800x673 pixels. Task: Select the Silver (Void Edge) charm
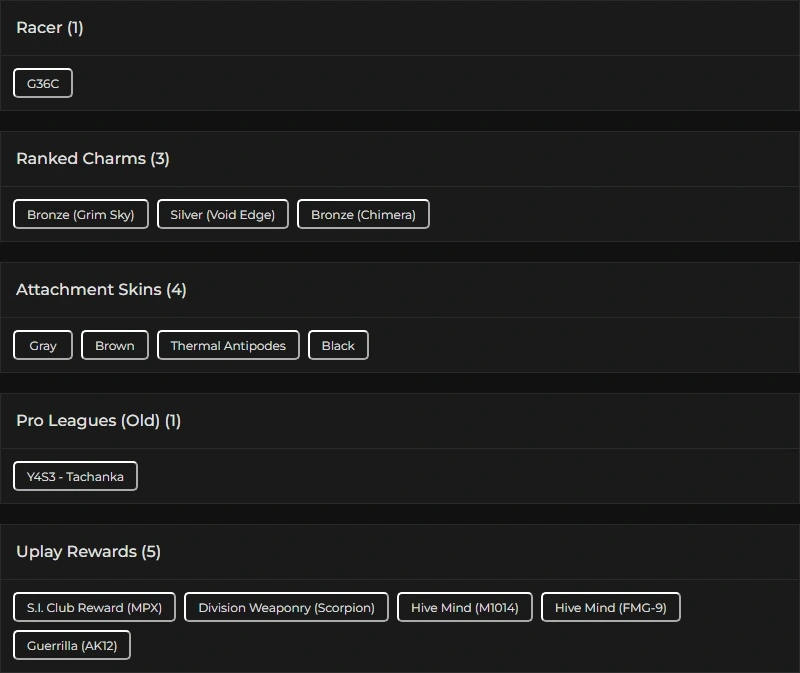point(222,215)
